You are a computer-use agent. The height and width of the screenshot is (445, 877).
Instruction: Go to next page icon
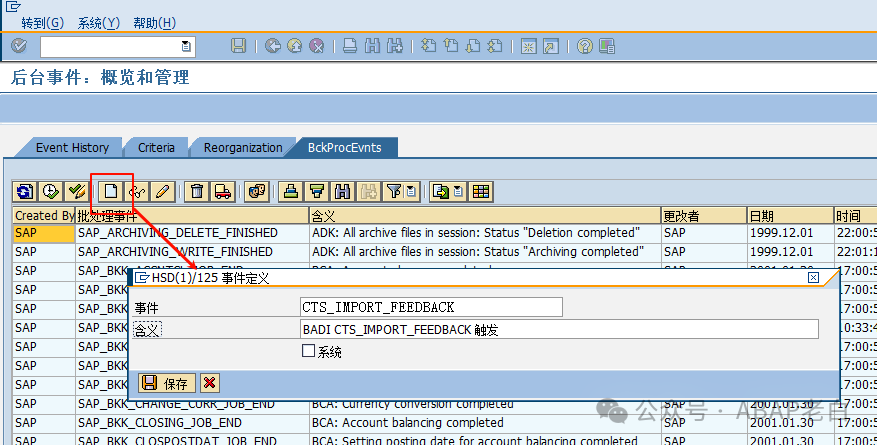473,46
